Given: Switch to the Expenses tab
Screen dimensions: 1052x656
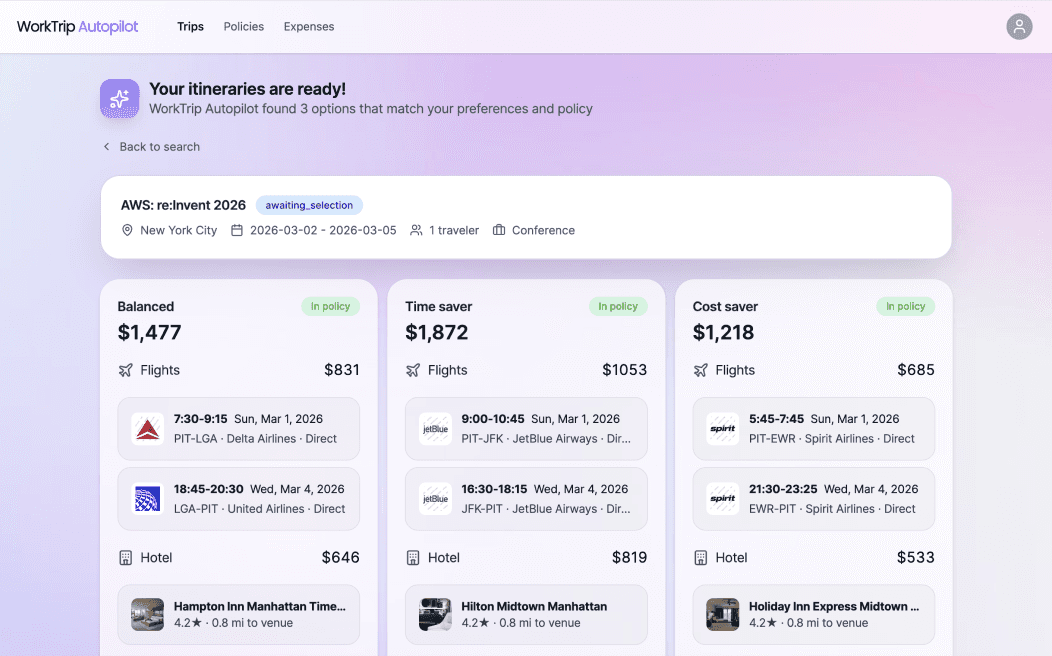Looking at the screenshot, I should click(x=309, y=27).
